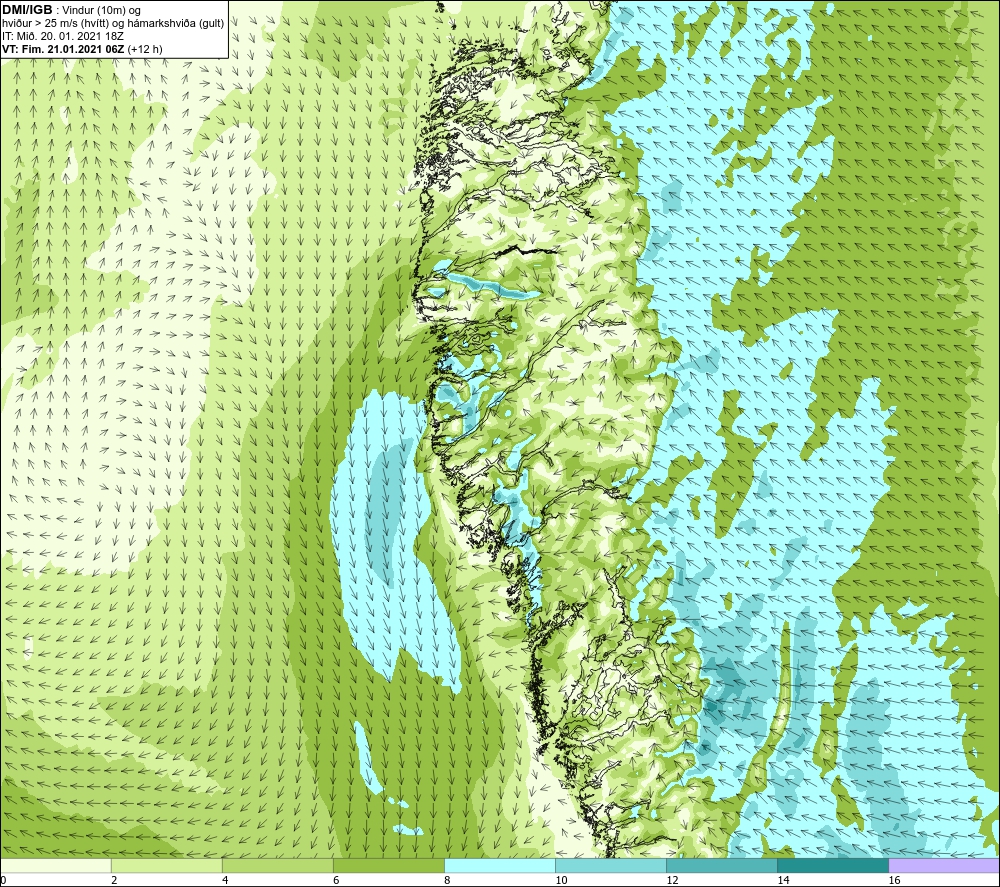The image size is (1000, 887).
Task: Click 'Vindur (10m) og' in the title line
Action: [x=101, y=11]
